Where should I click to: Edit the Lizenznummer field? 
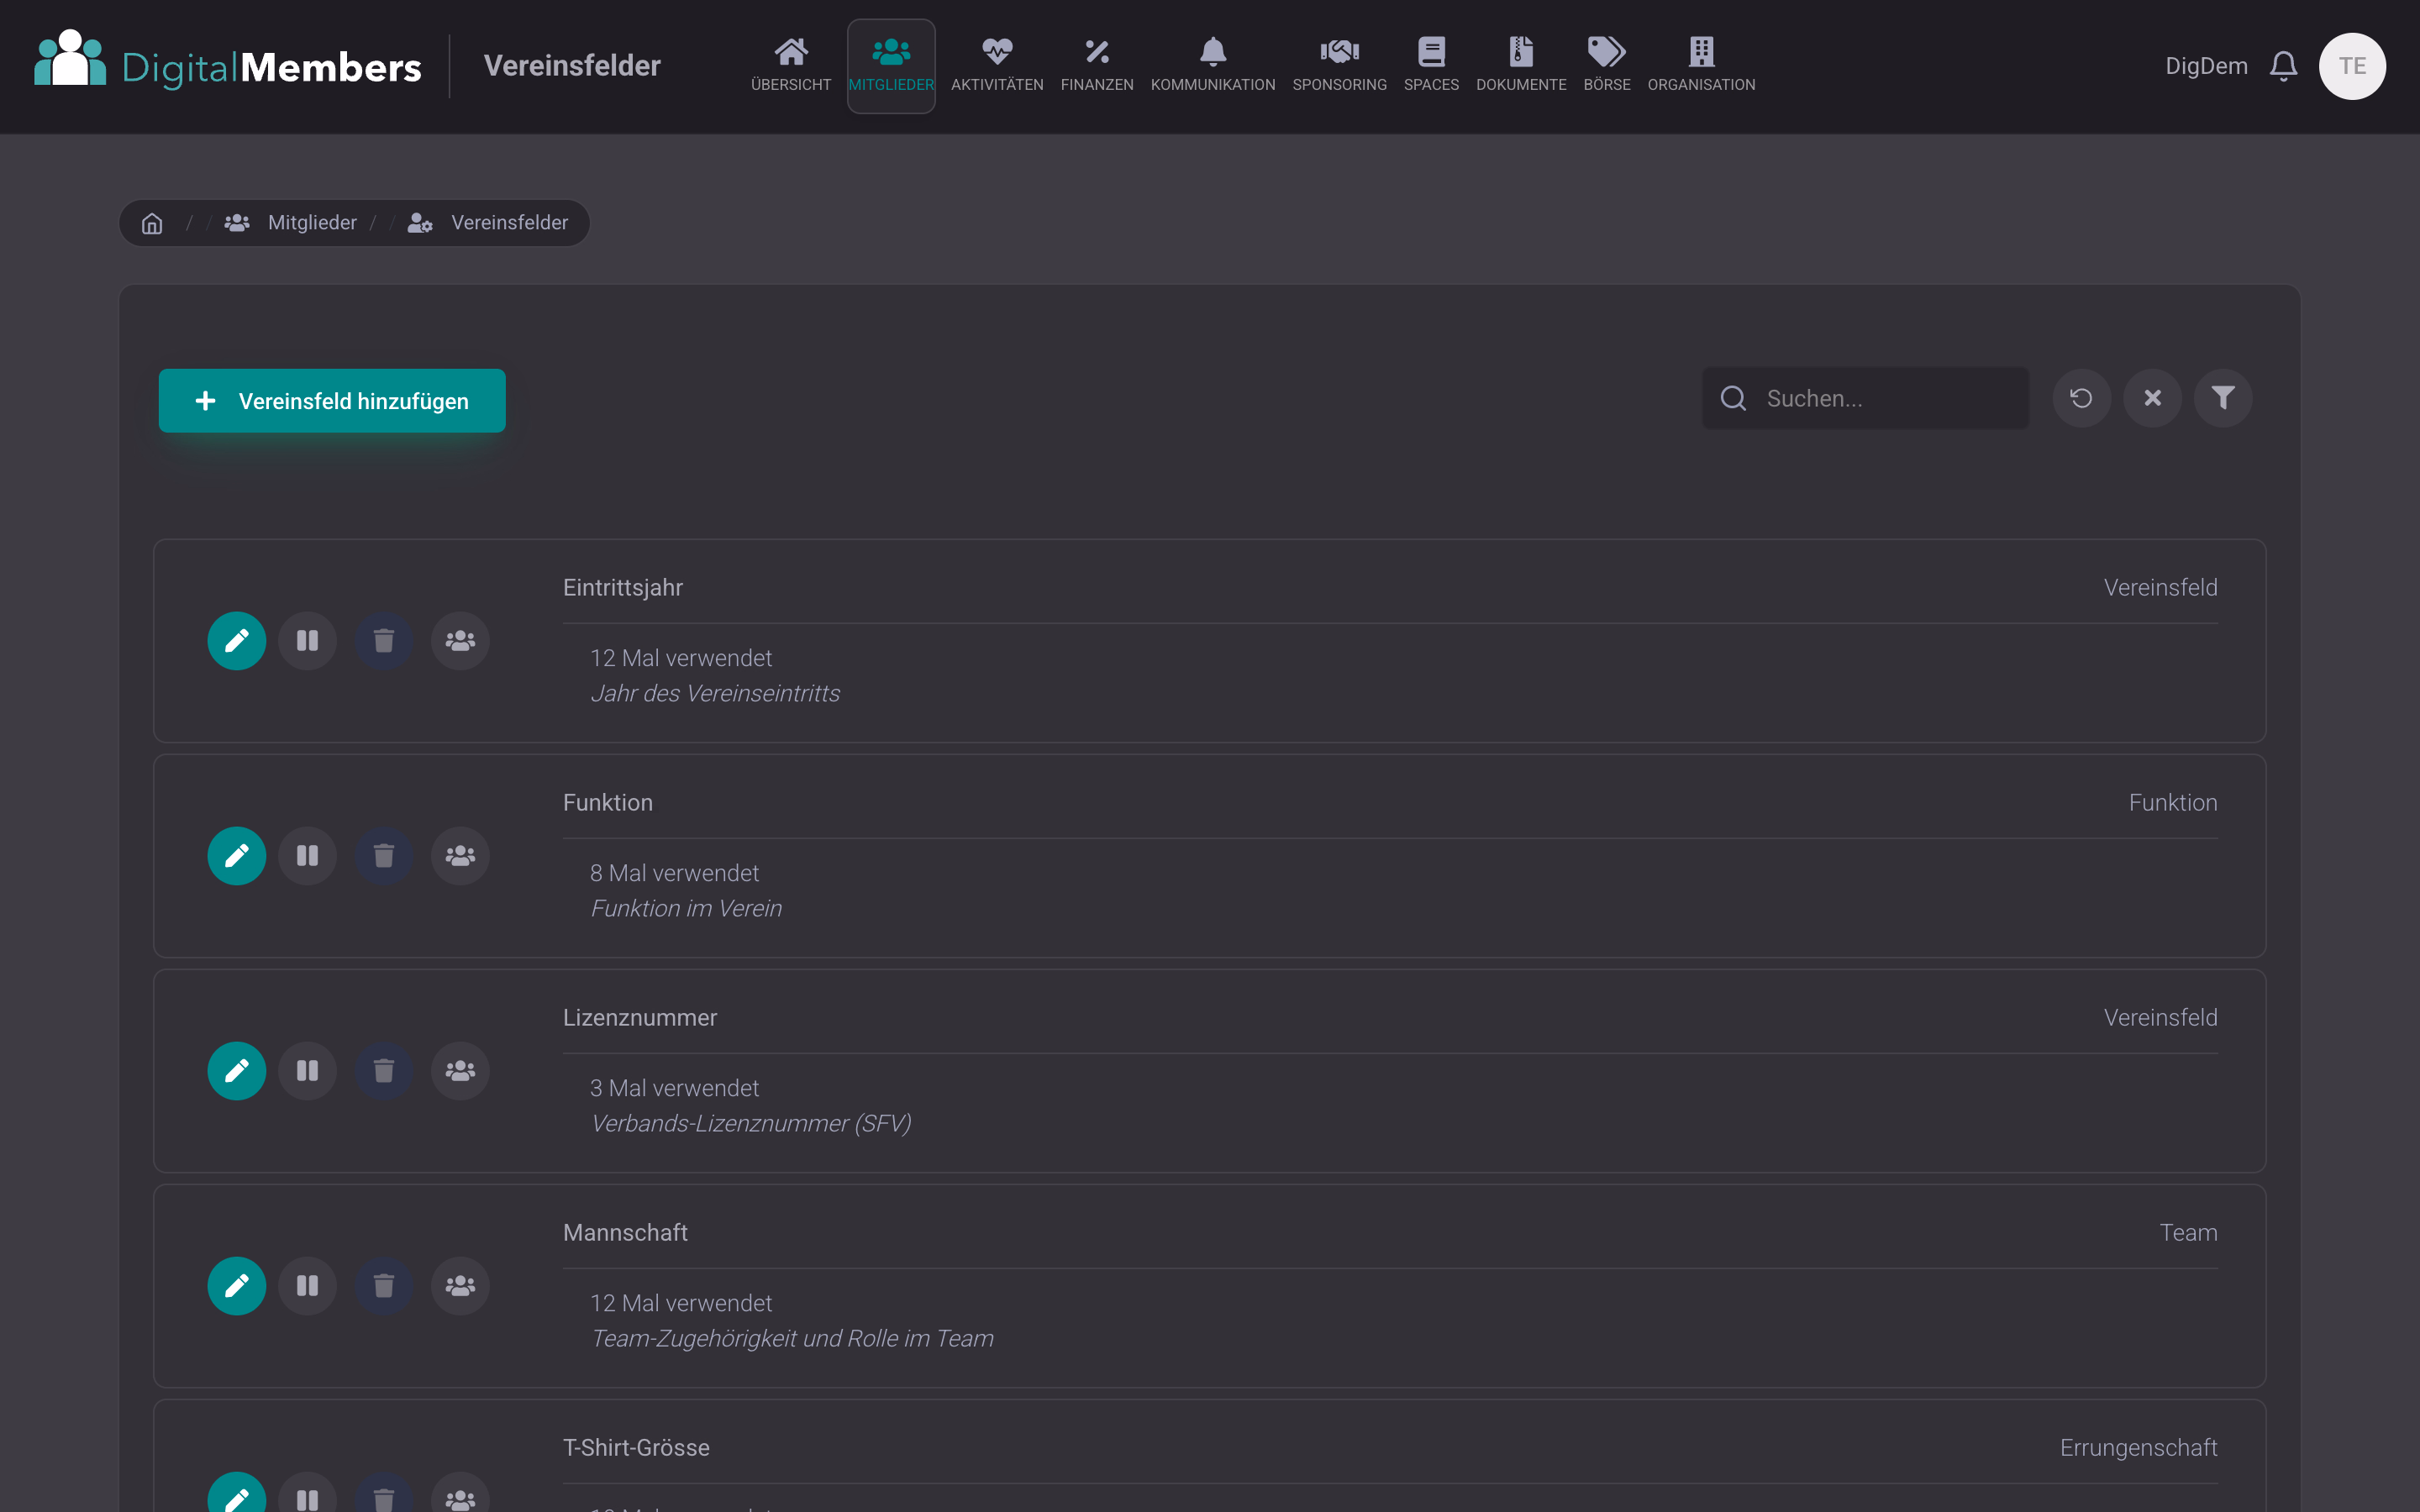pos(237,1071)
